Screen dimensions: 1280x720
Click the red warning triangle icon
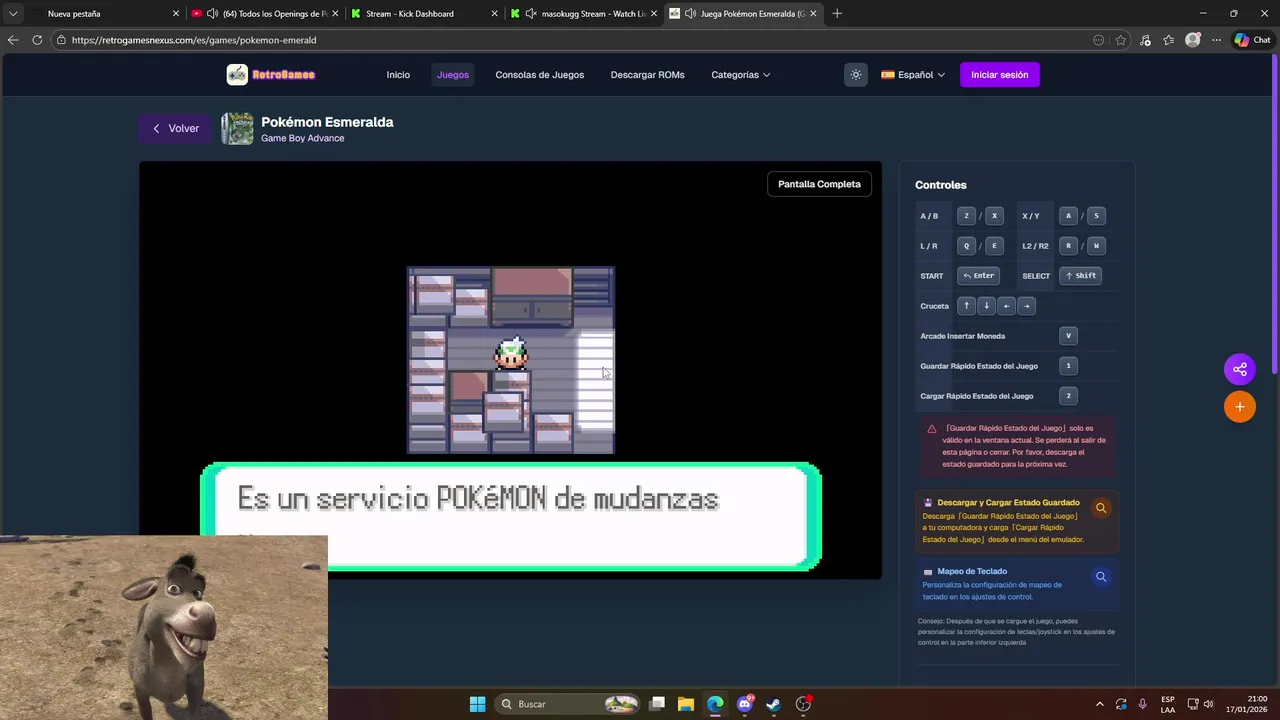(932, 429)
